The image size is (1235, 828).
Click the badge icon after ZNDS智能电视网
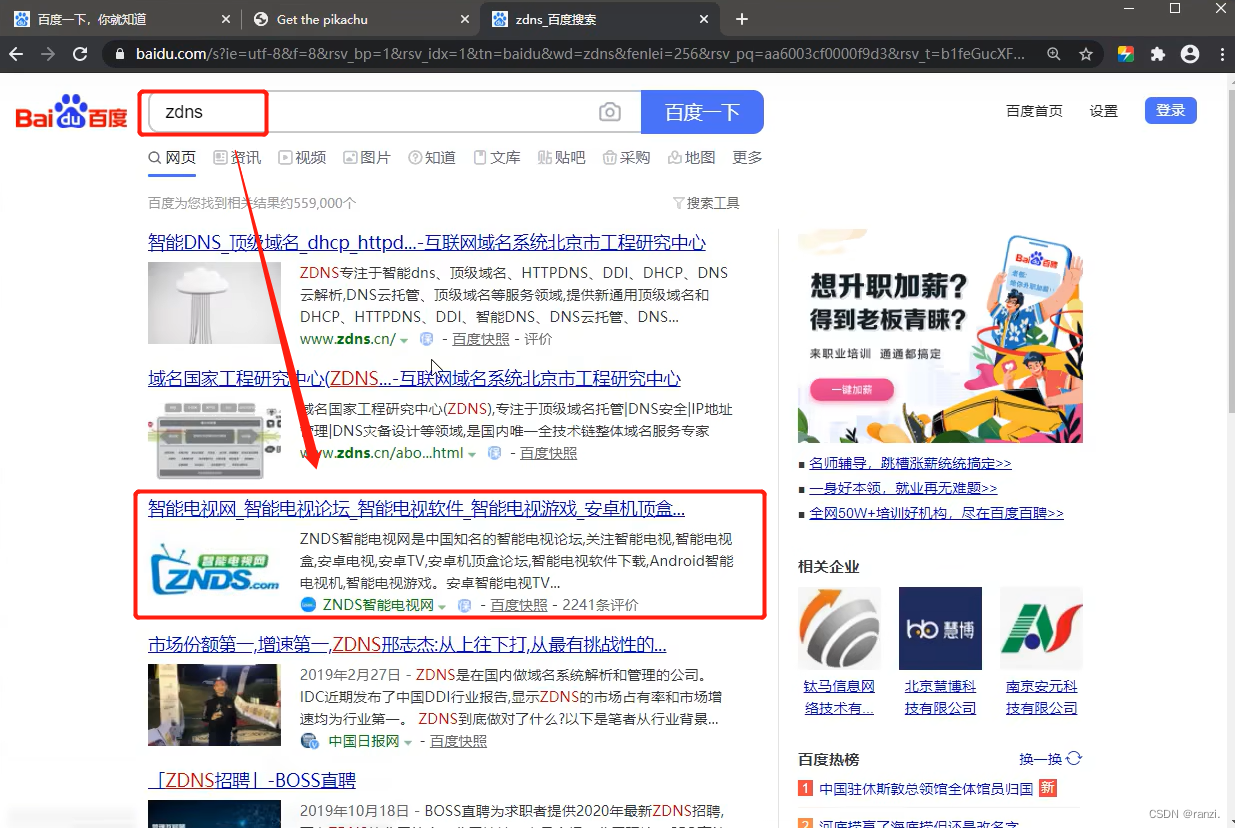pyautogui.click(x=465, y=605)
